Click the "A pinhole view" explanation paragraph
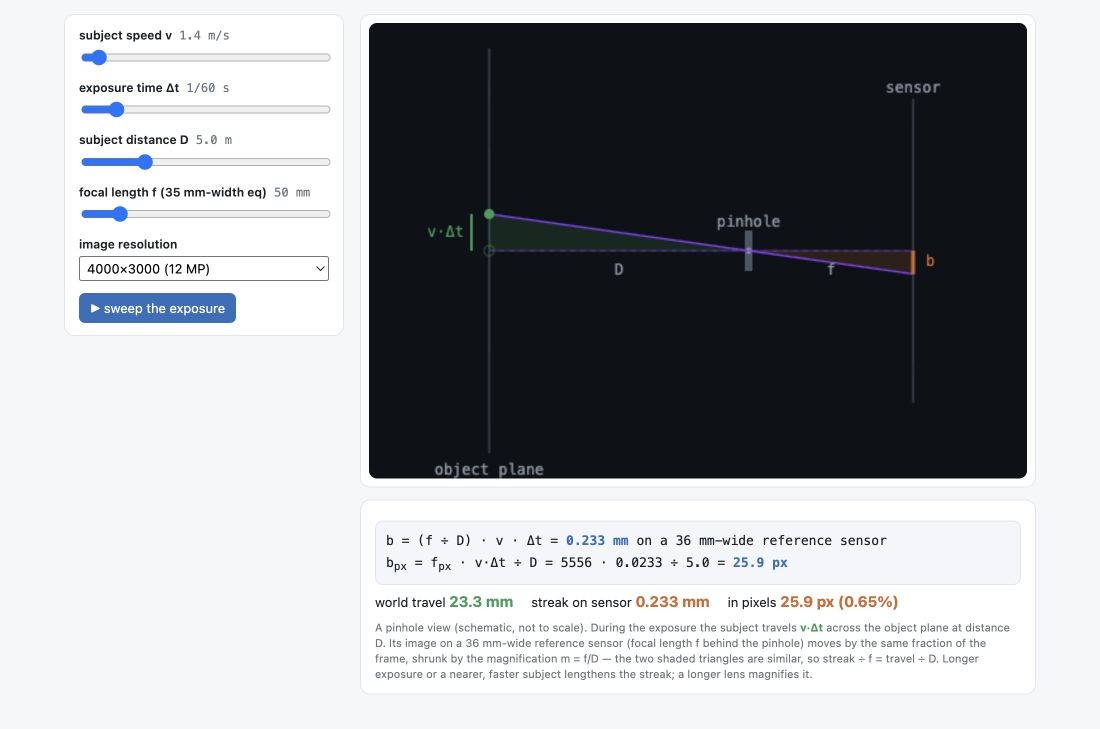The width and height of the screenshot is (1100, 729). pyautogui.click(x=692, y=651)
